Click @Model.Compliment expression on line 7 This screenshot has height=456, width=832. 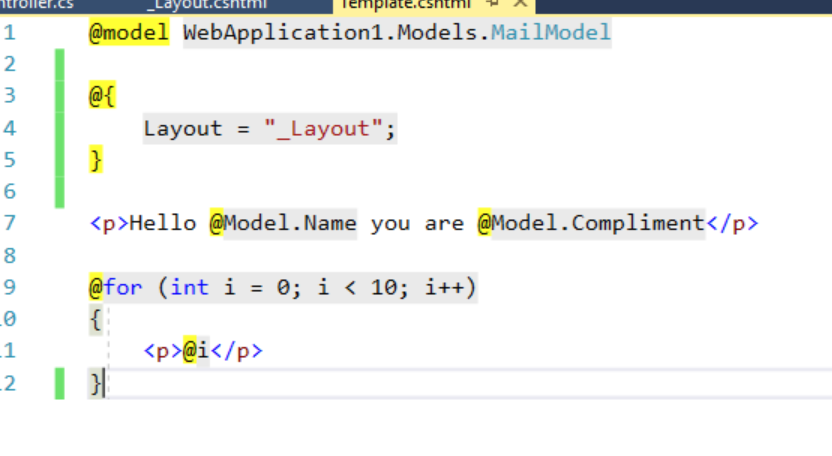click(591, 223)
